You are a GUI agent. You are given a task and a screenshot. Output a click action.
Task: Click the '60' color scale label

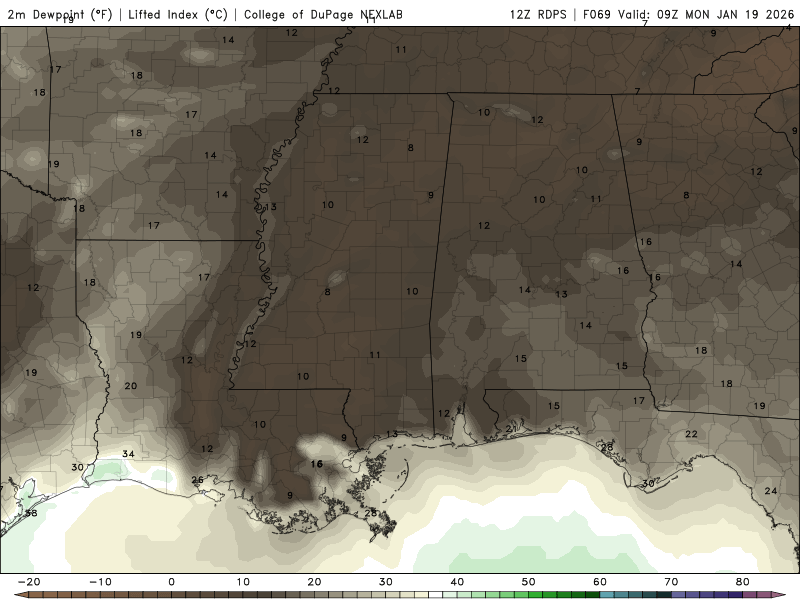(x=600, y=582)
